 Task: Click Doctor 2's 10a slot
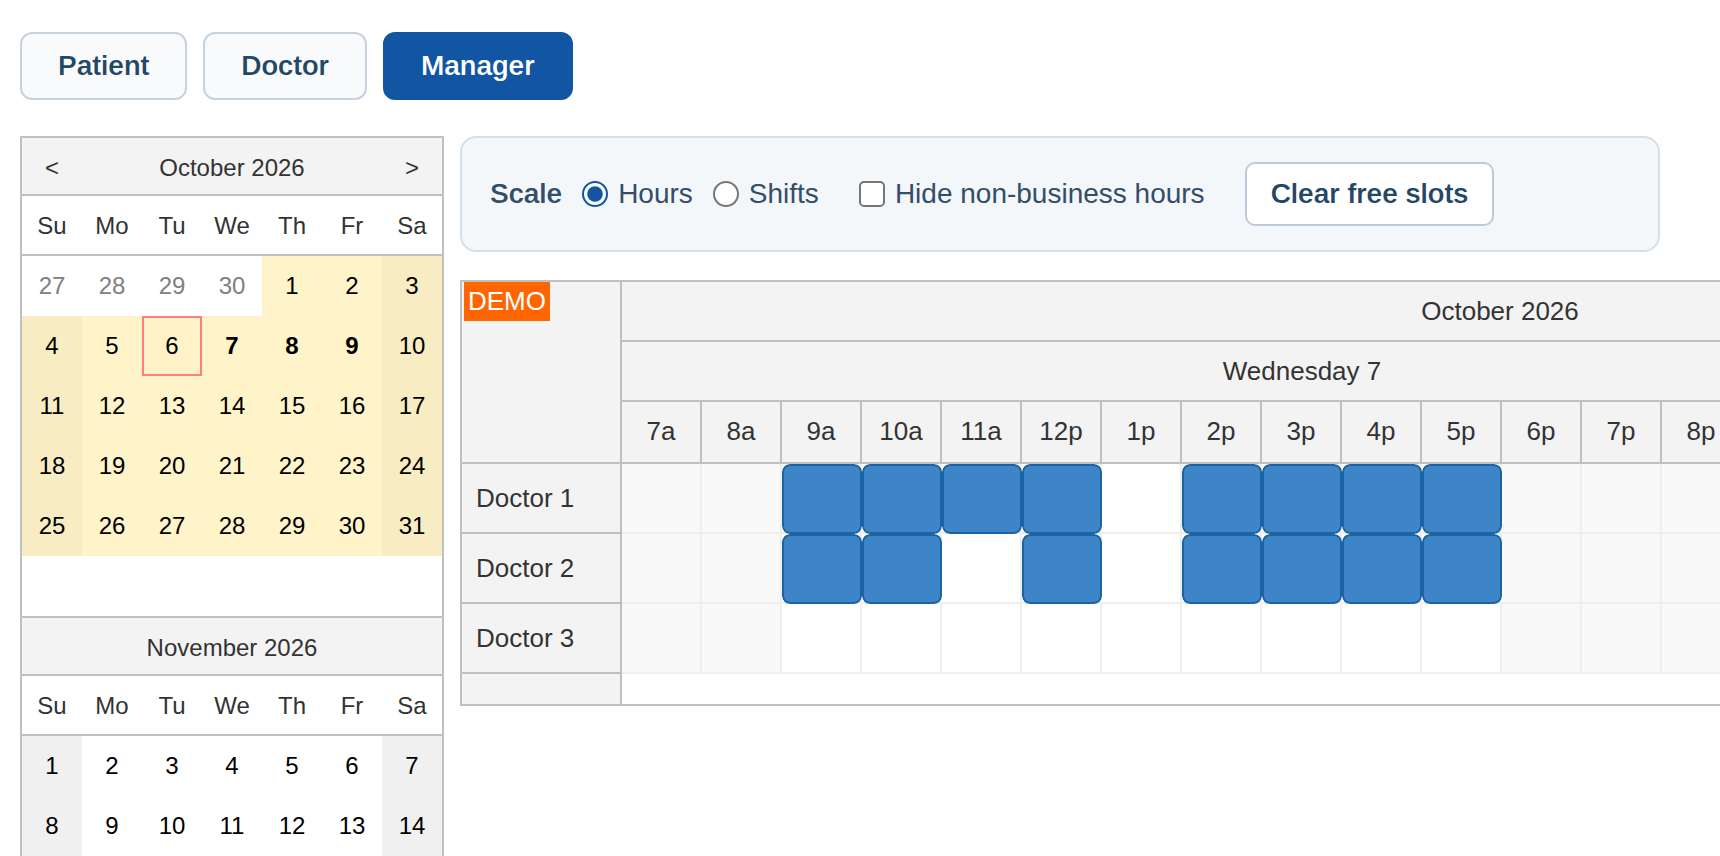902,569
